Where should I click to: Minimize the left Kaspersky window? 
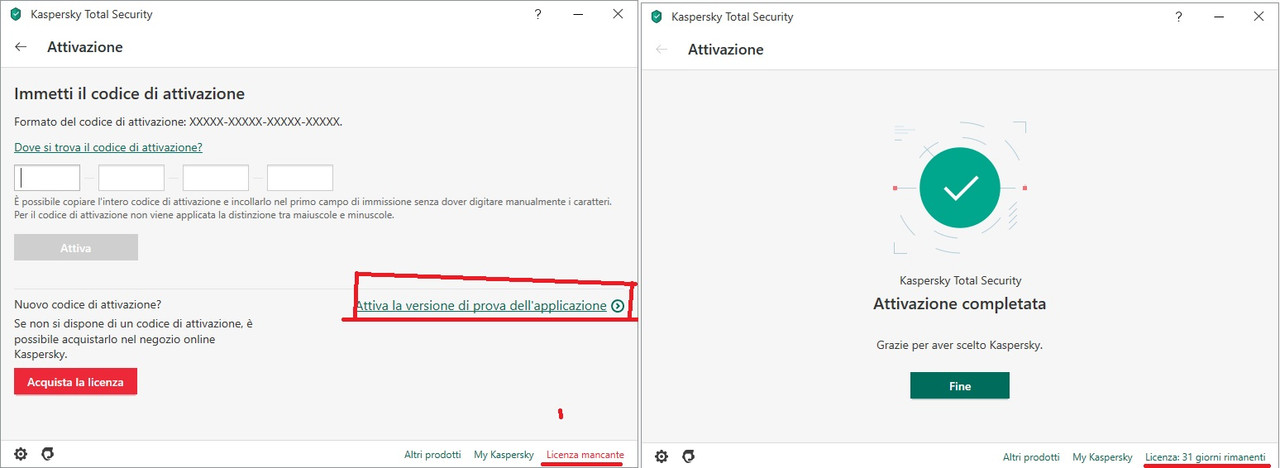click(x=578, y=15)
